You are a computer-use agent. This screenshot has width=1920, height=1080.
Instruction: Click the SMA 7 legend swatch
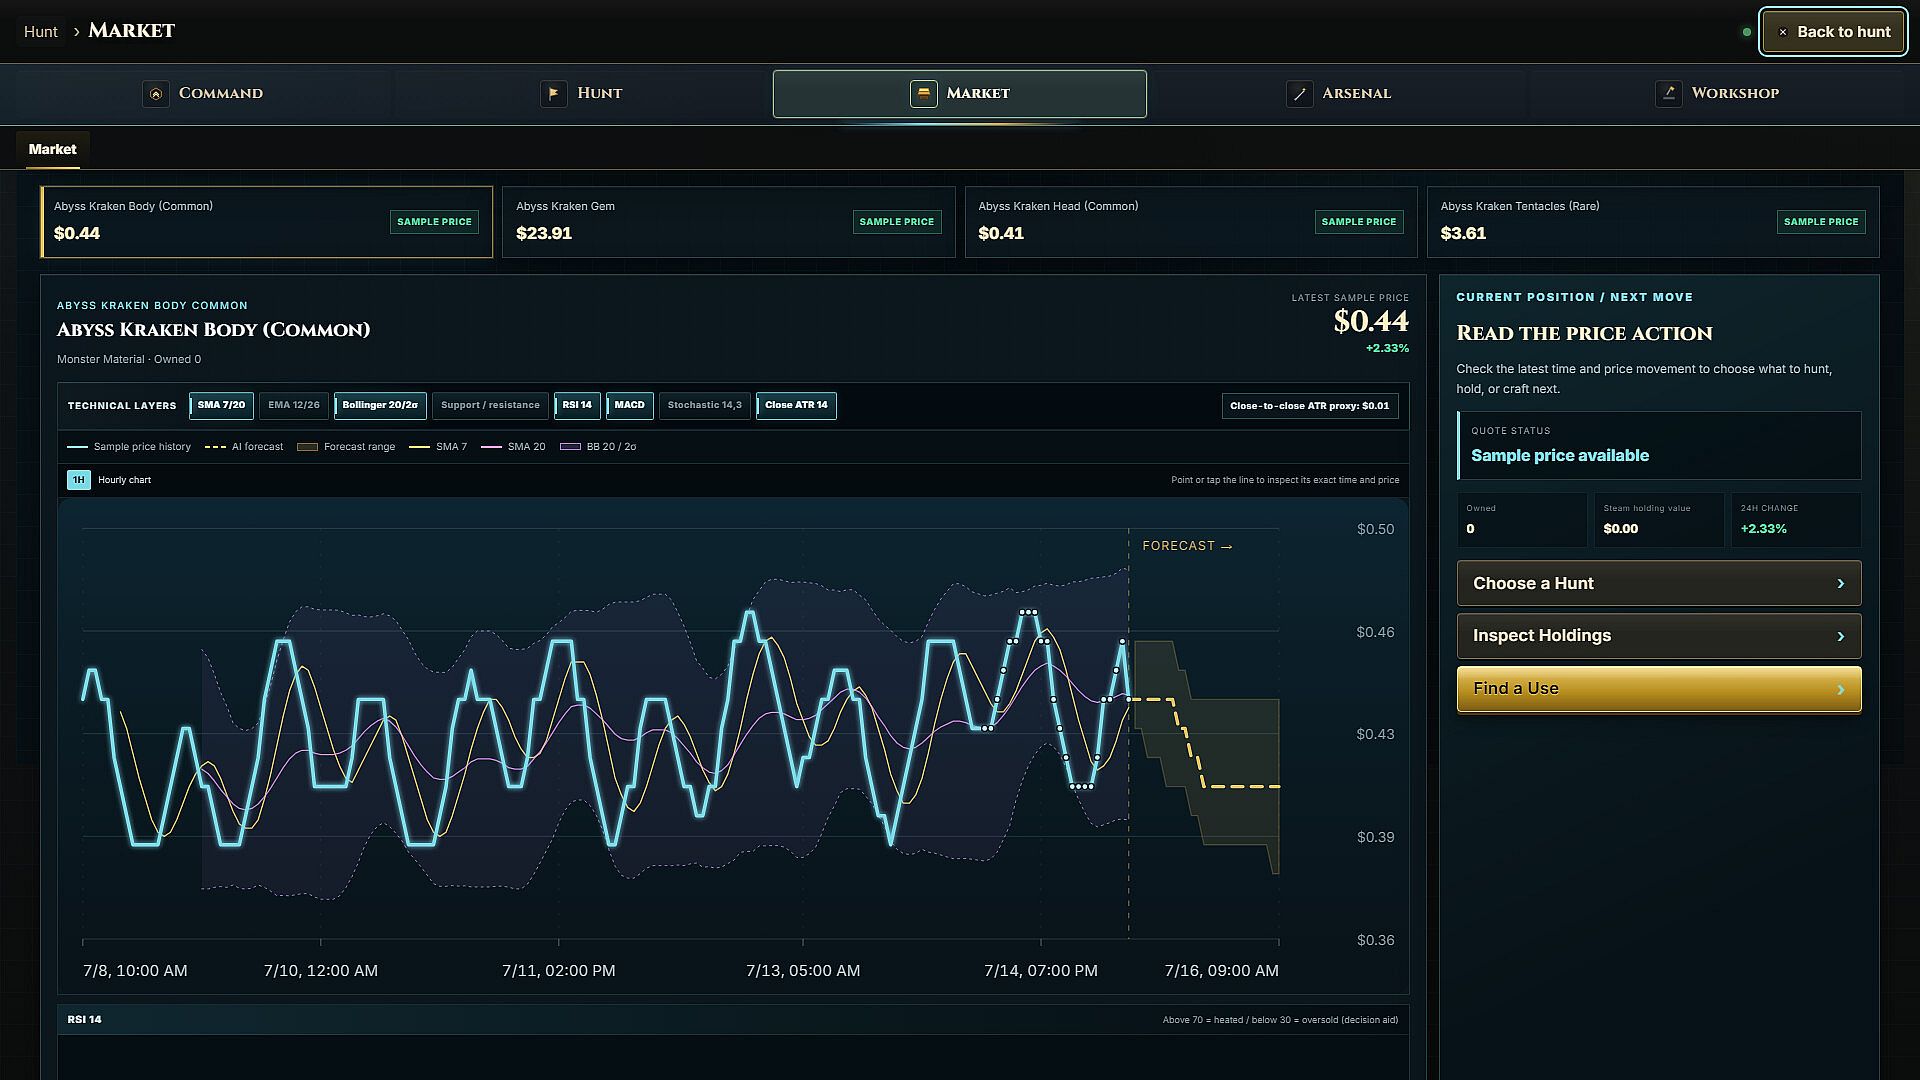[419, 447]
